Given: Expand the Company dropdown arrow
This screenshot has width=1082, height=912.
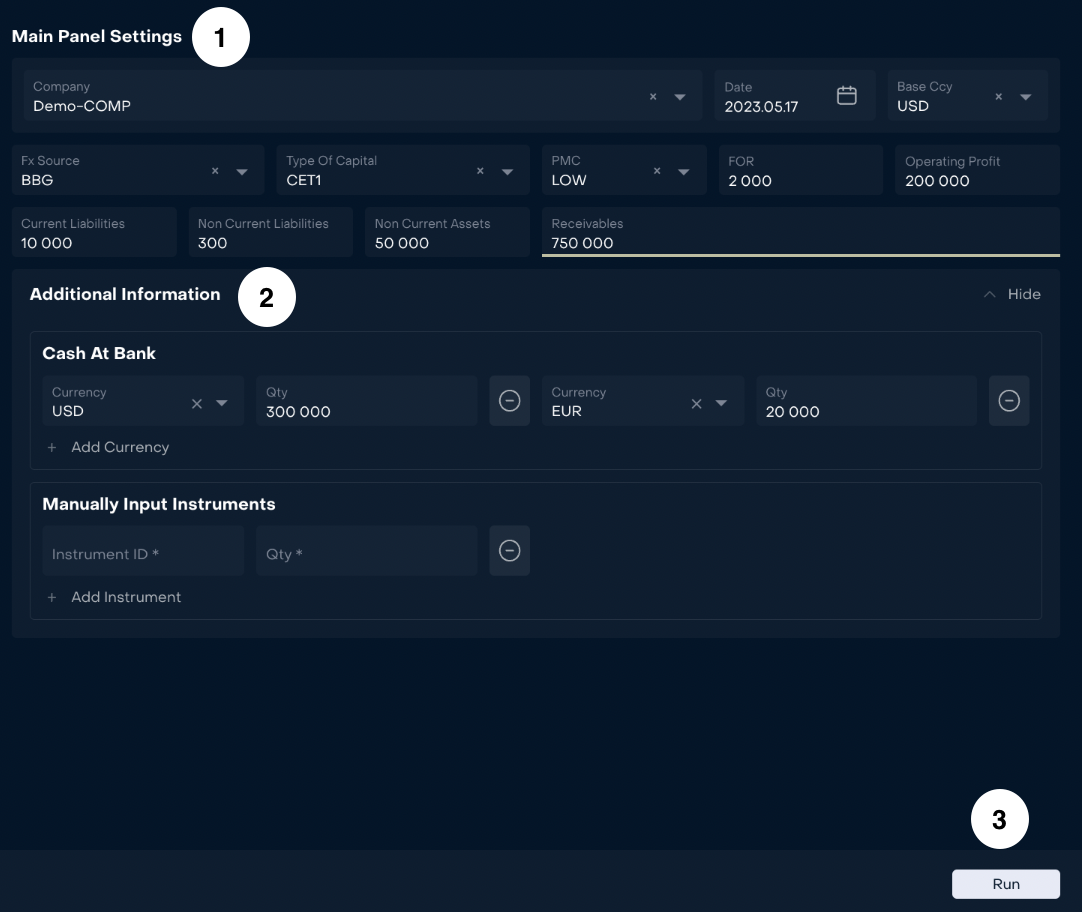Looking at the screenshot, I should coord(680,97).
